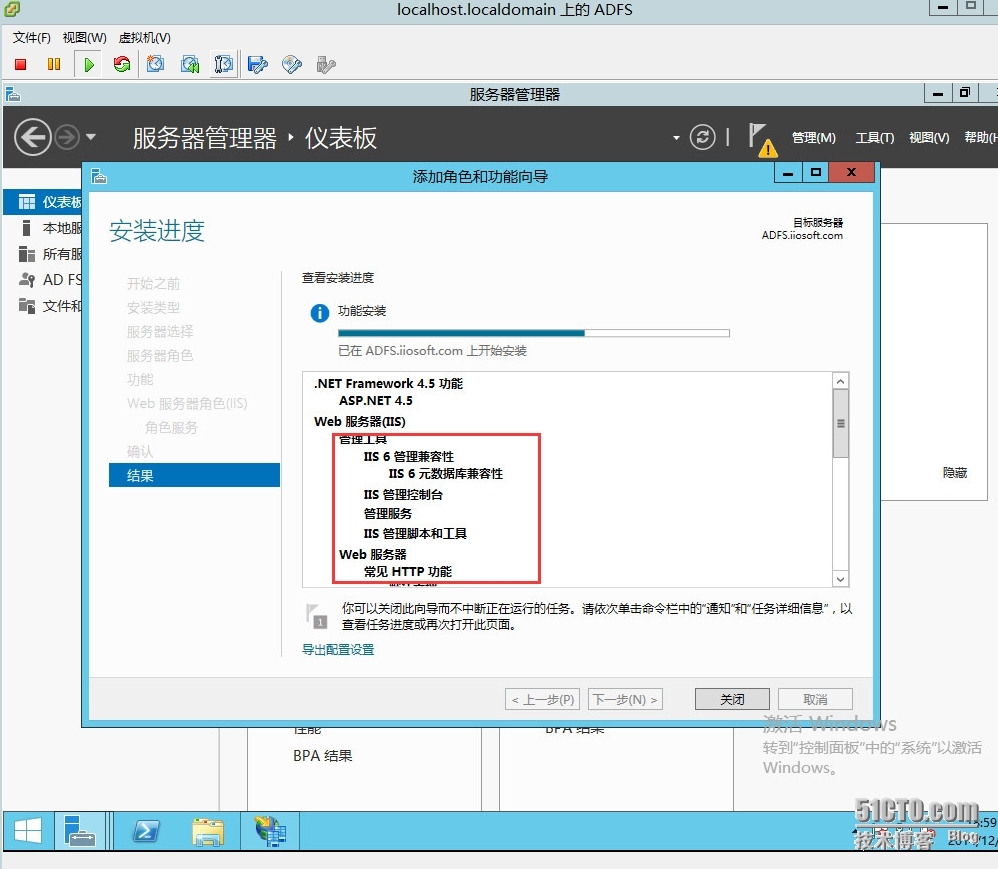Open the 视图(V) menu in Server Manager
This screenshot has width=998, height=869.
(929, 138)
